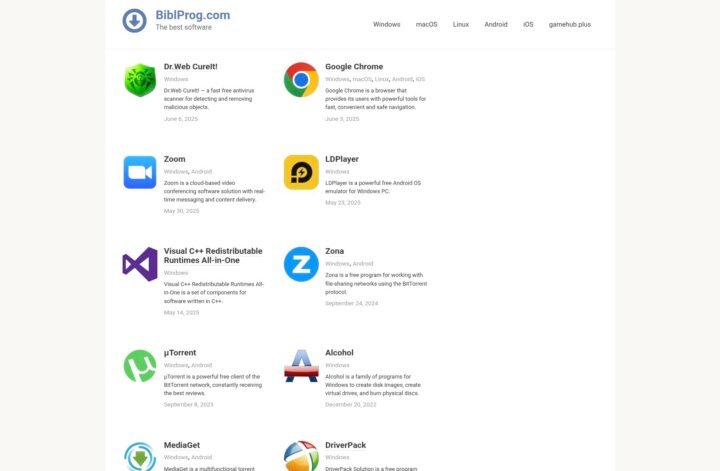Go to the iOS section
Screen dimensions: 720x471
pos(528,24)
